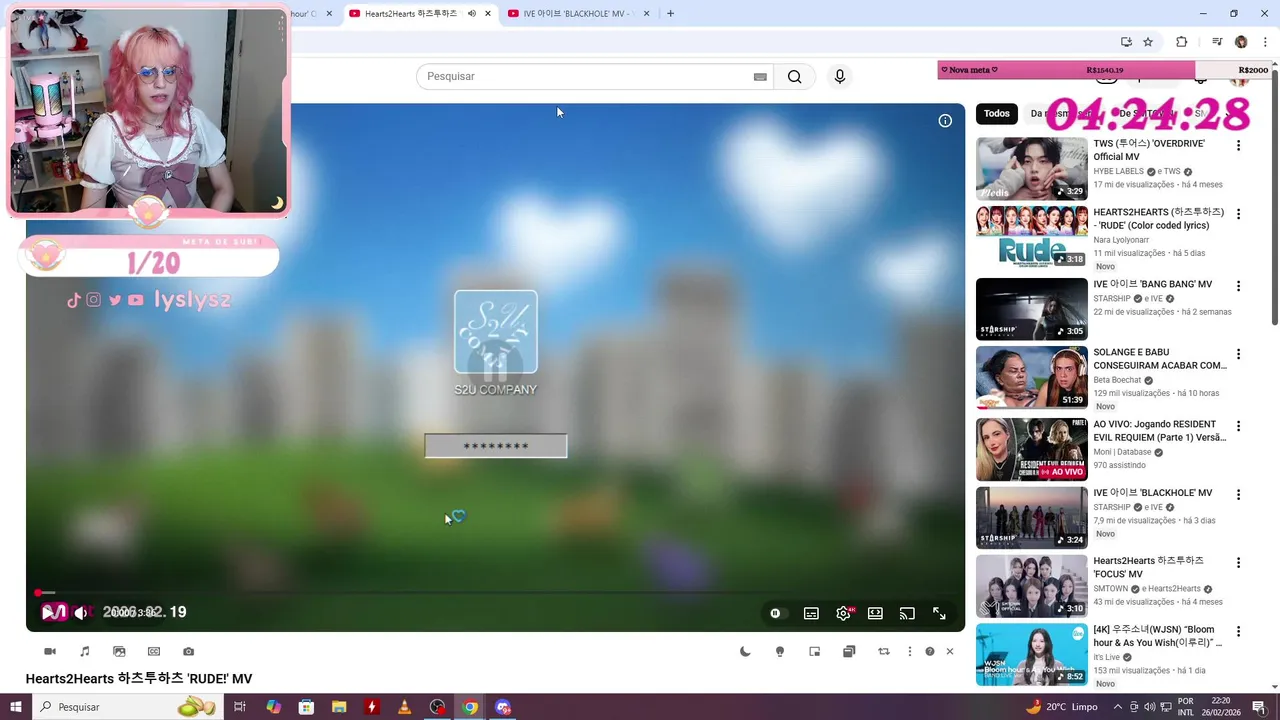1280x720 pixels.
Task: Click the red video progress bar
Action: [495, 593]
